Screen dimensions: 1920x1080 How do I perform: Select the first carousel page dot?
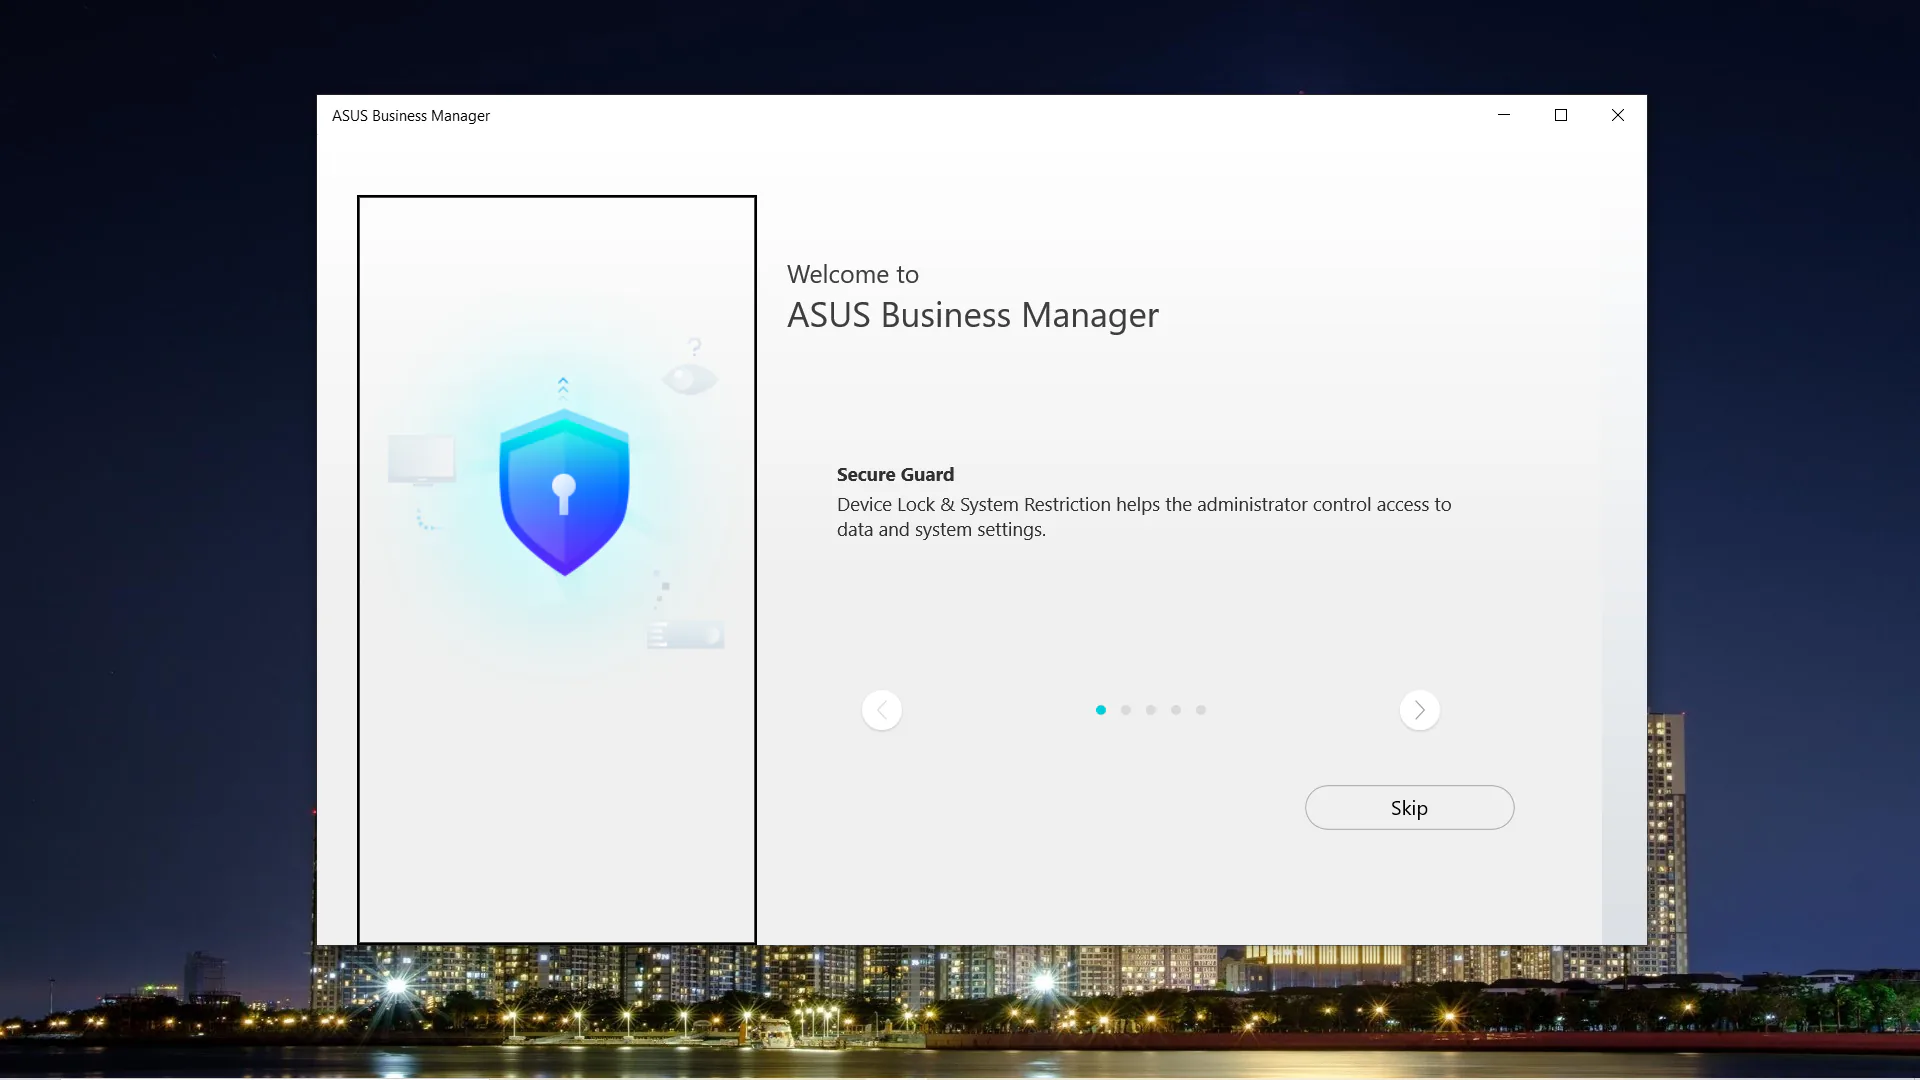[x=1101, y=710]
